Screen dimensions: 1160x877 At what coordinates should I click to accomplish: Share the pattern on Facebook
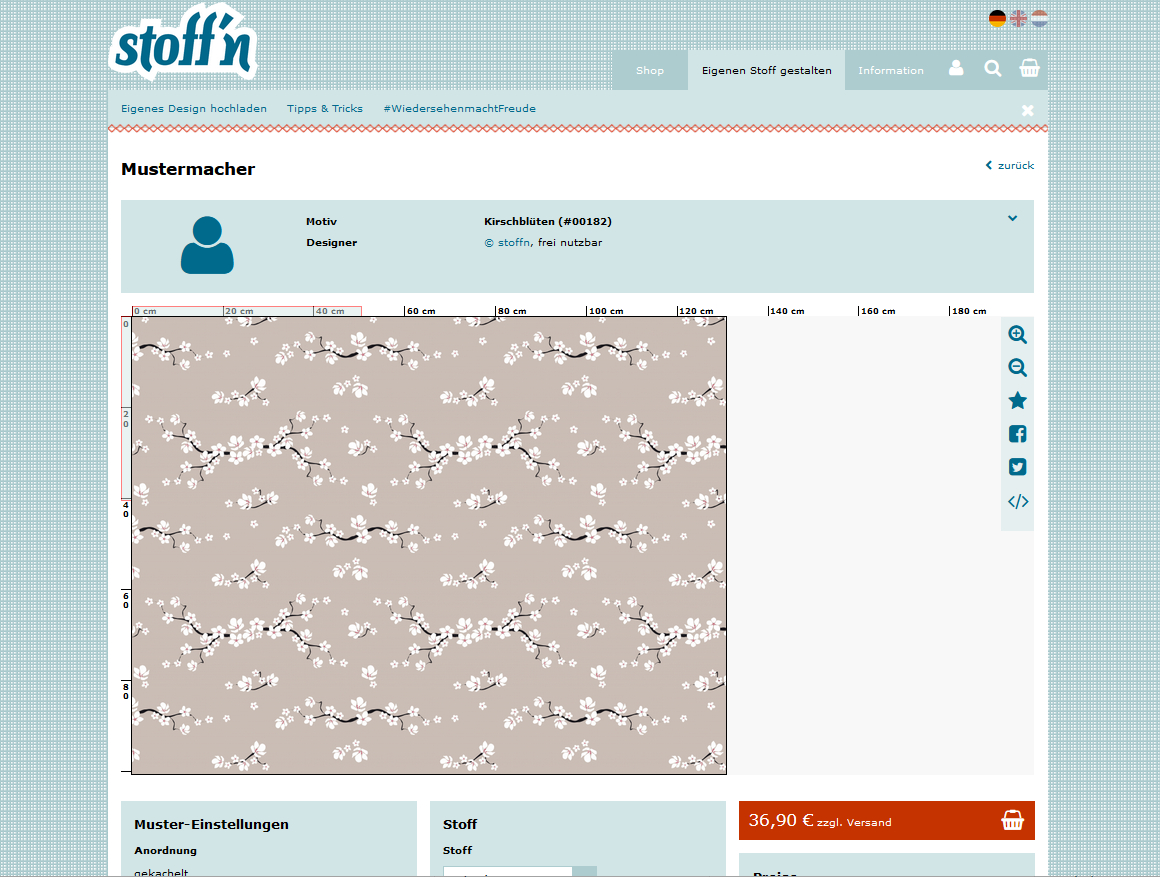pyautogui.click(x=1017, y=434)
